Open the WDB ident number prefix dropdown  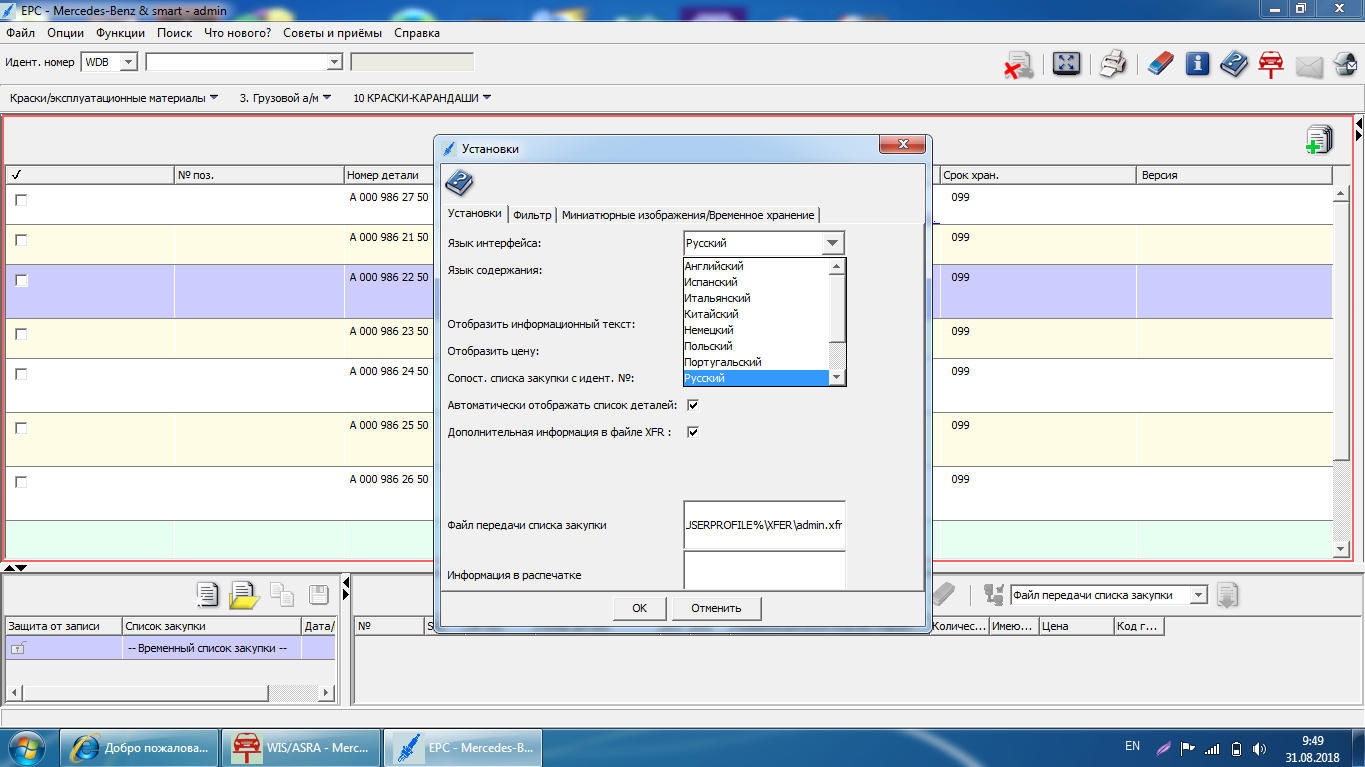(x=128, y=62)
